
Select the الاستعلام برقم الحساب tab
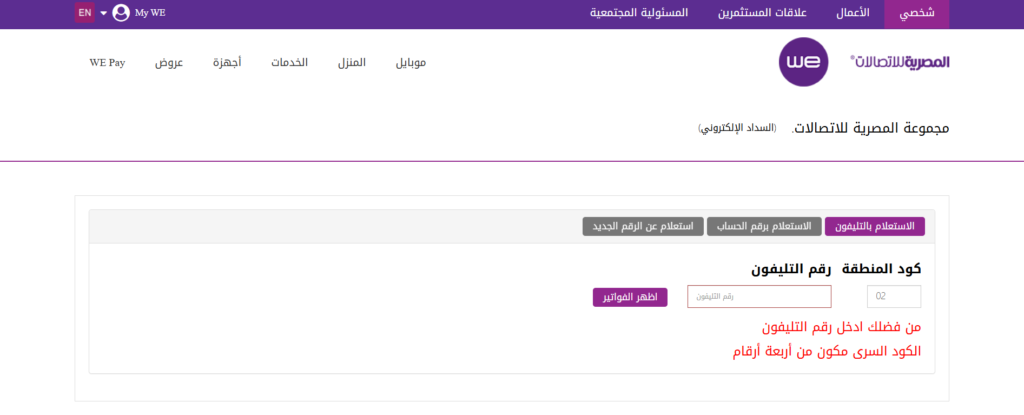763,227
